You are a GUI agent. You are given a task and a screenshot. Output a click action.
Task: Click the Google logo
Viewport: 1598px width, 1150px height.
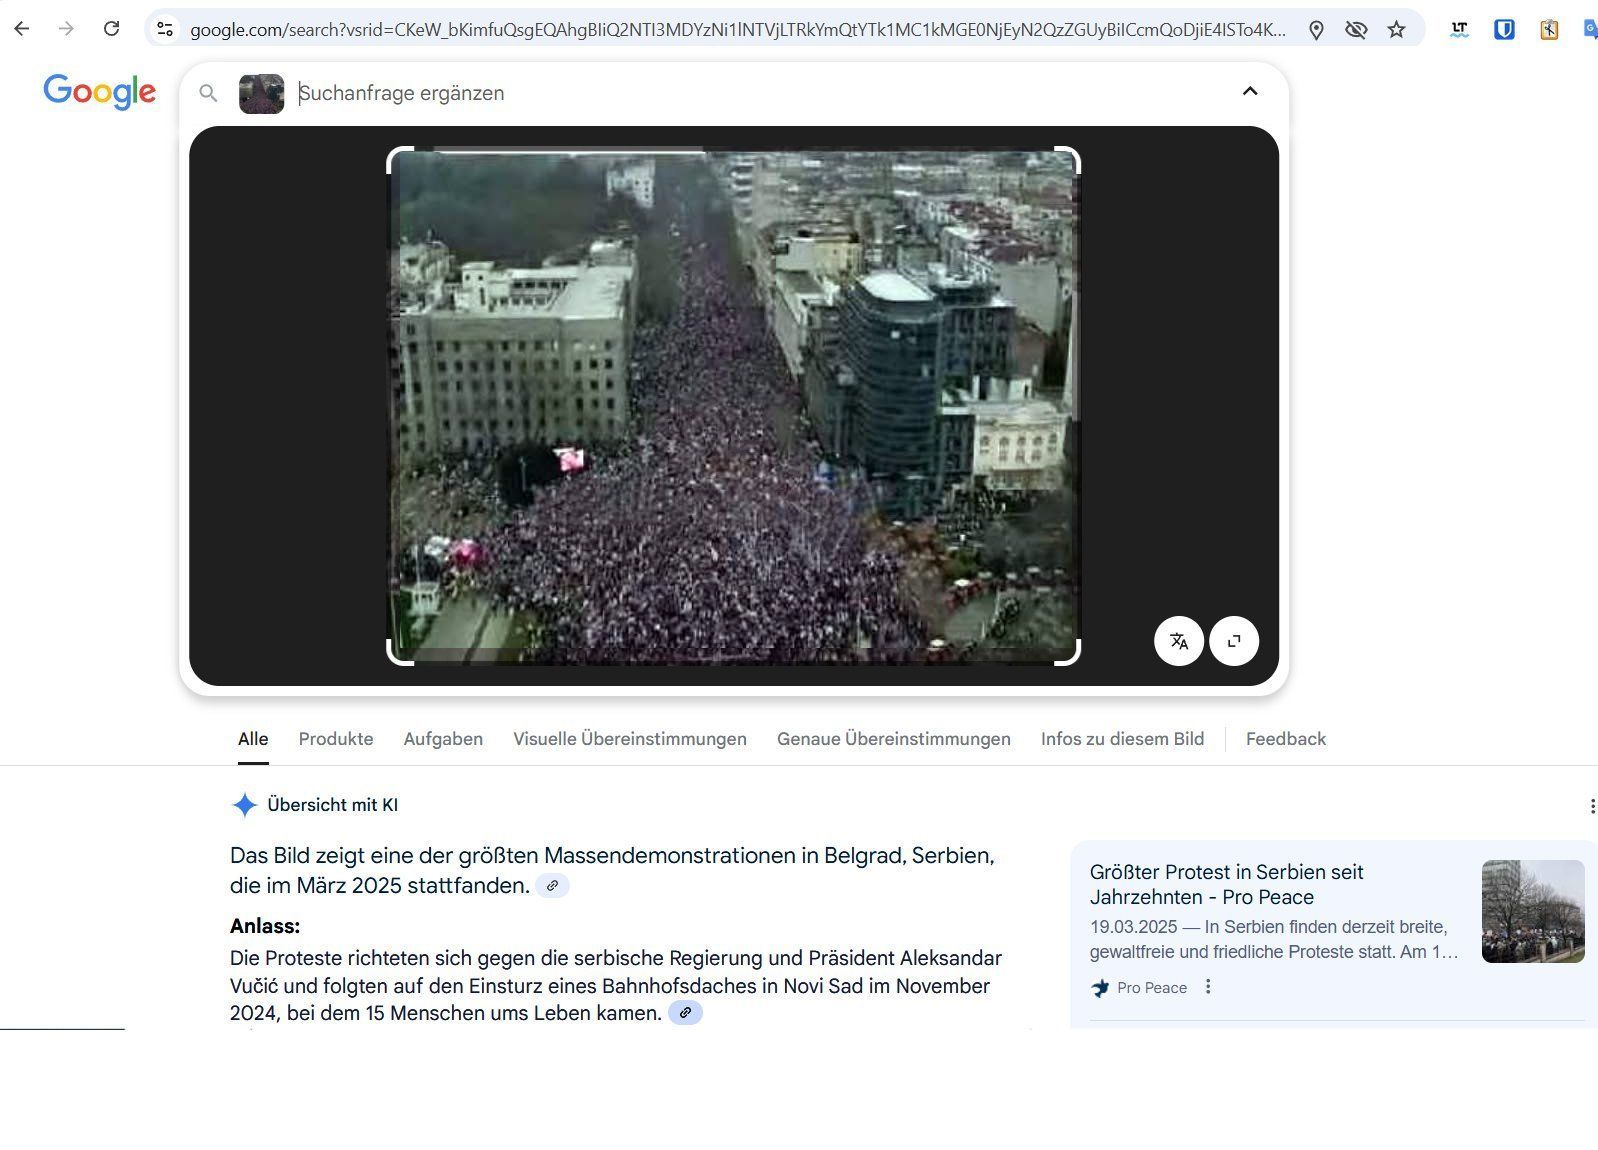pyautogui.click(x=99, y=92)
